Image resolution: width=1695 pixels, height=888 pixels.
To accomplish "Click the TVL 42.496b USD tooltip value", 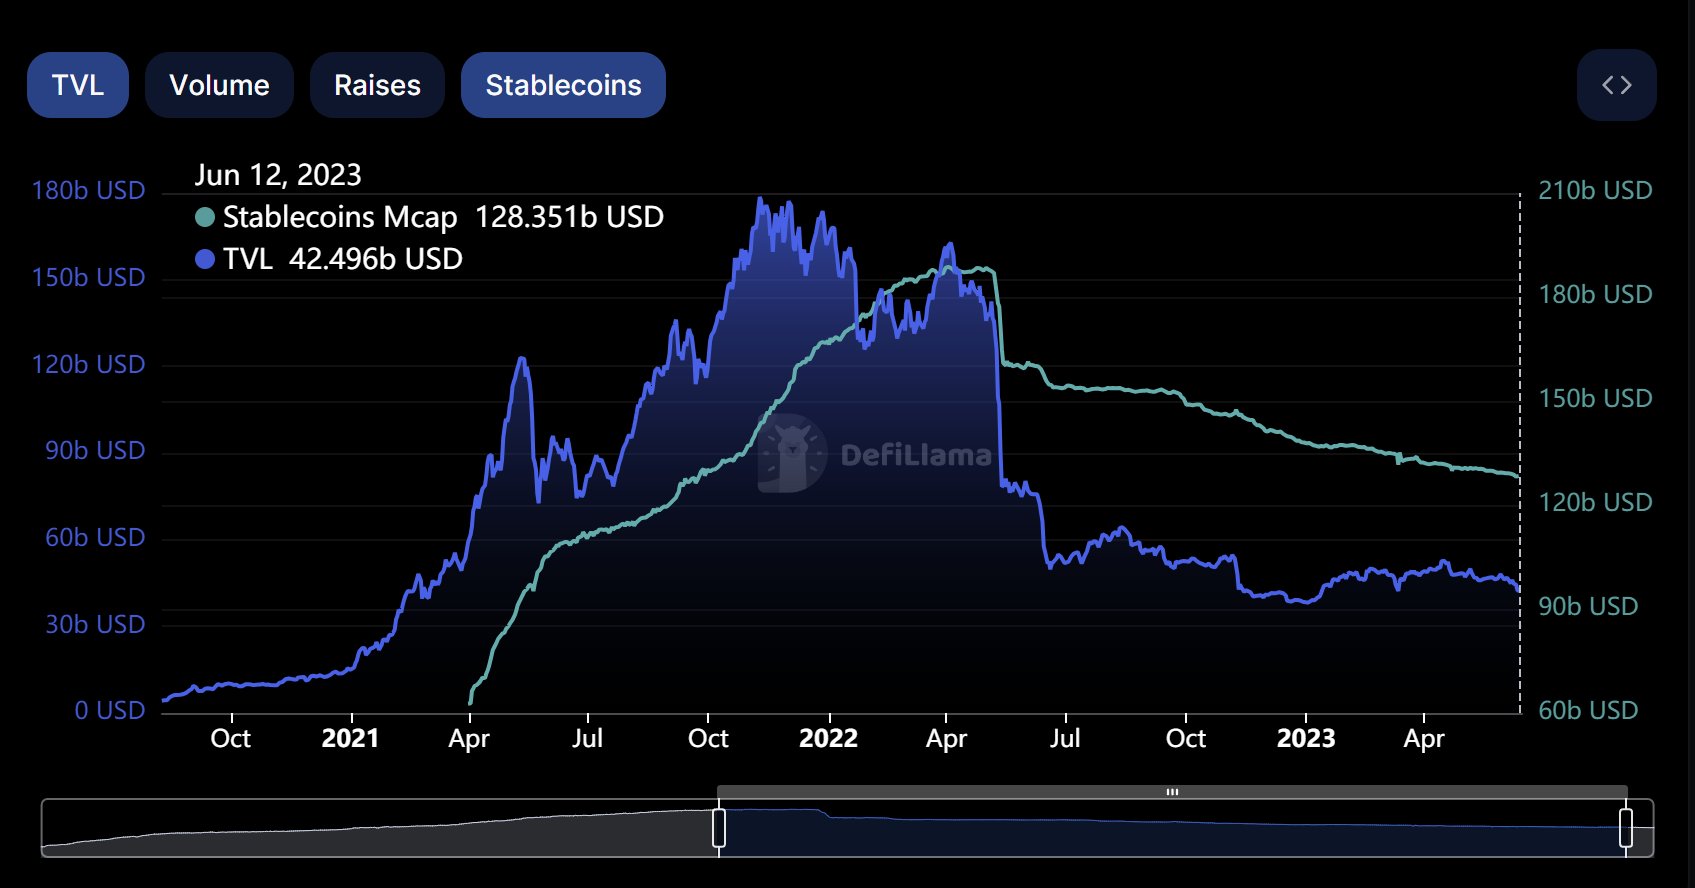I will [x=376, y=259].
